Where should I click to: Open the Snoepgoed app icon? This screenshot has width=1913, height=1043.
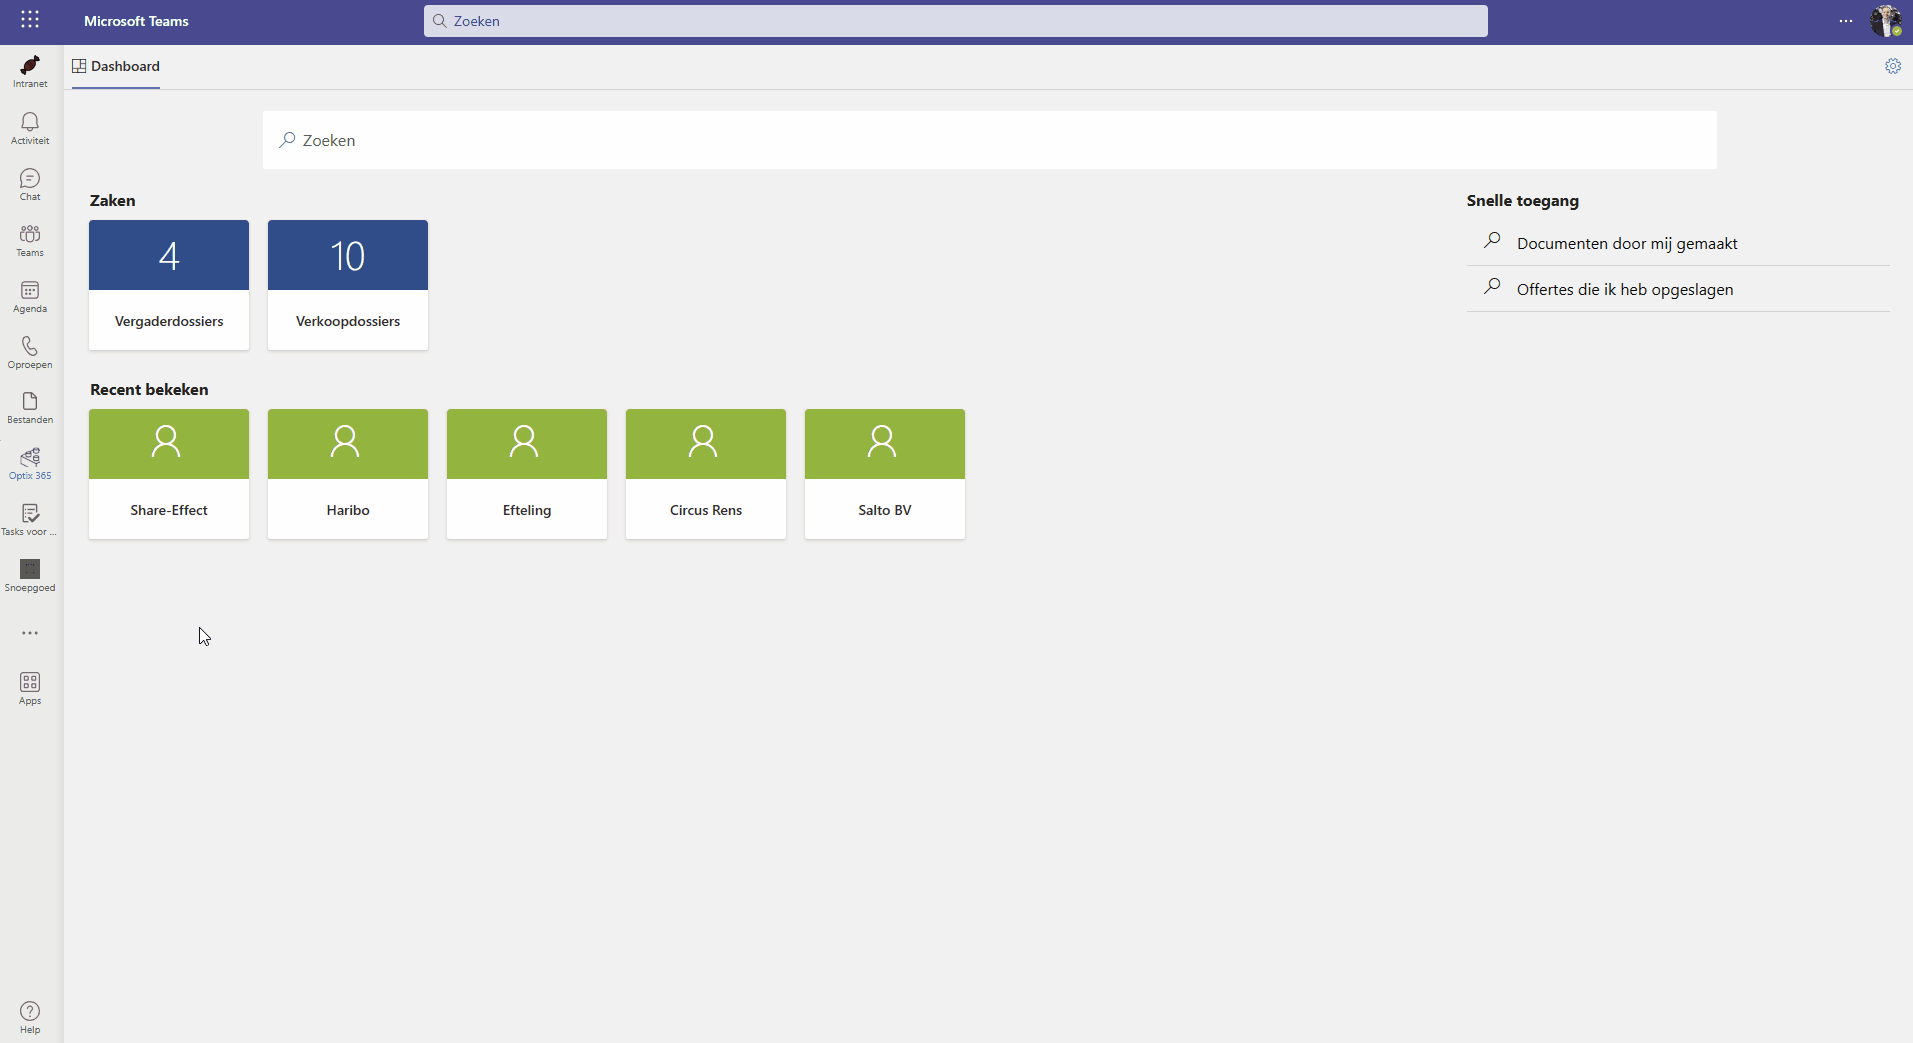pyautogui.click(x=30, y=575)
